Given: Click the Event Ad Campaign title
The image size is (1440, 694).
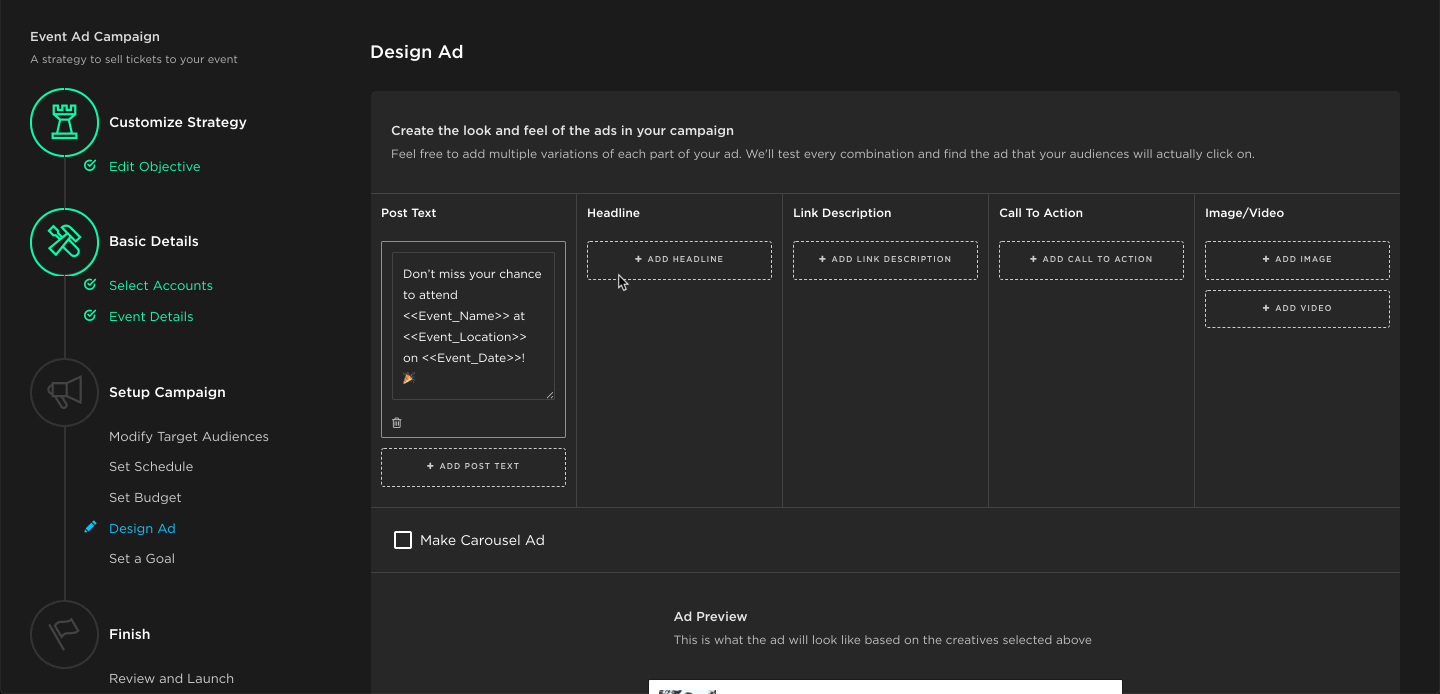Looking at the screenshot, I should [x=95, y=37].
